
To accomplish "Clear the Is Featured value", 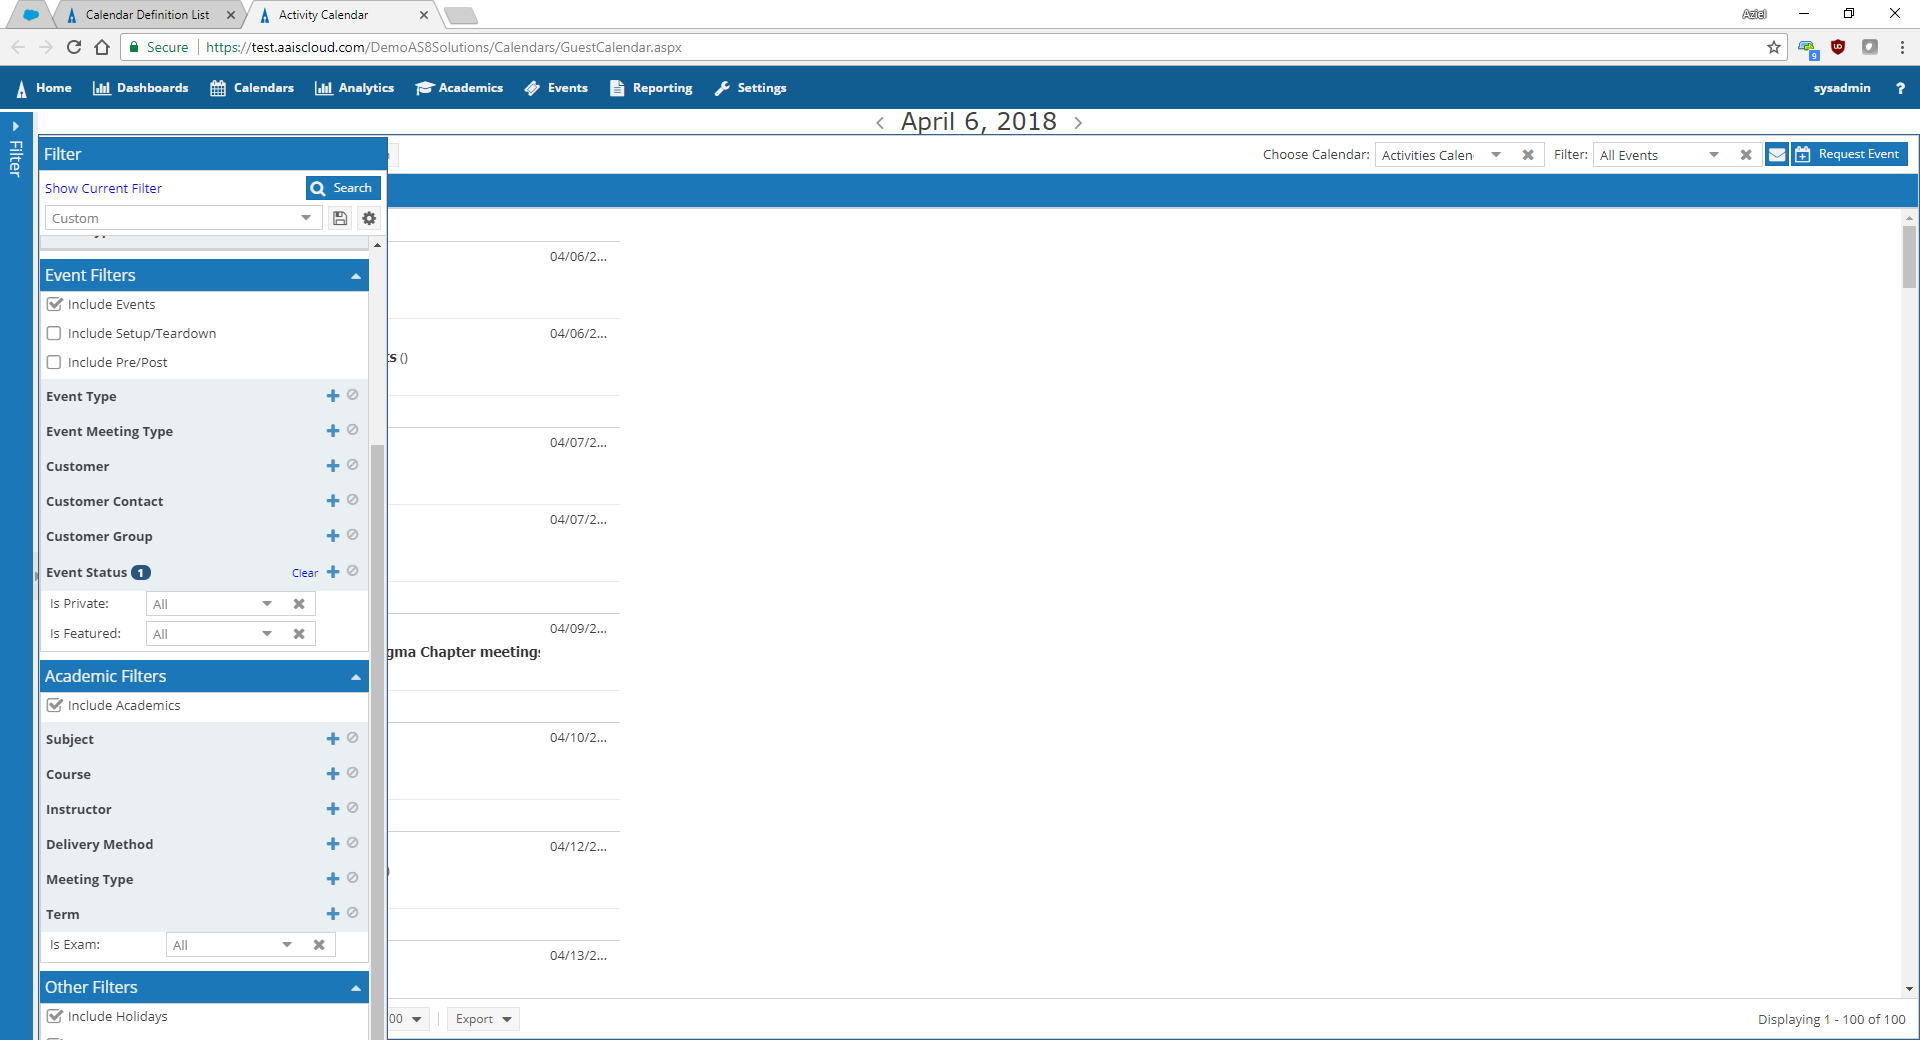I will point(299,634).
